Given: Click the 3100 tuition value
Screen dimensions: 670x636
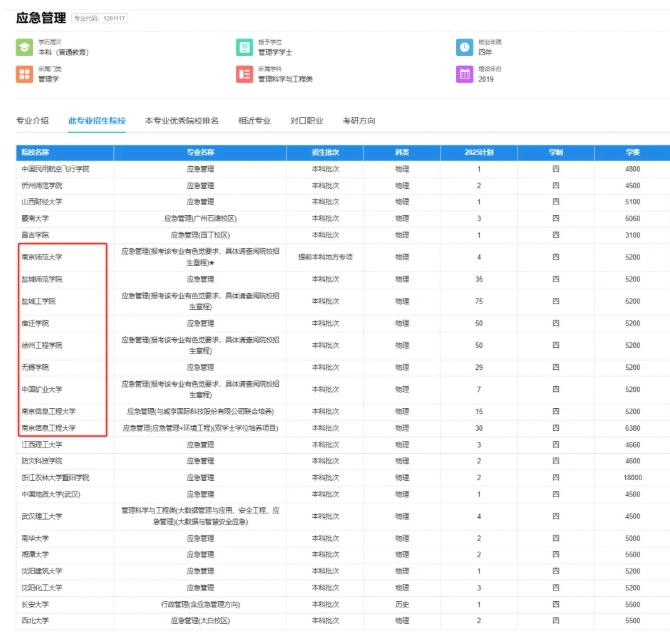Looking at the screenshot, I should tap(633, 235).
